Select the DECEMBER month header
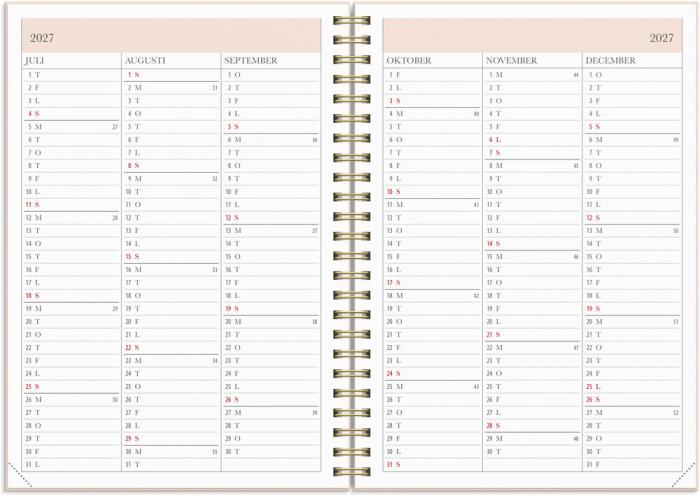This screenshot has width=700, height=496. pos(611,60)
